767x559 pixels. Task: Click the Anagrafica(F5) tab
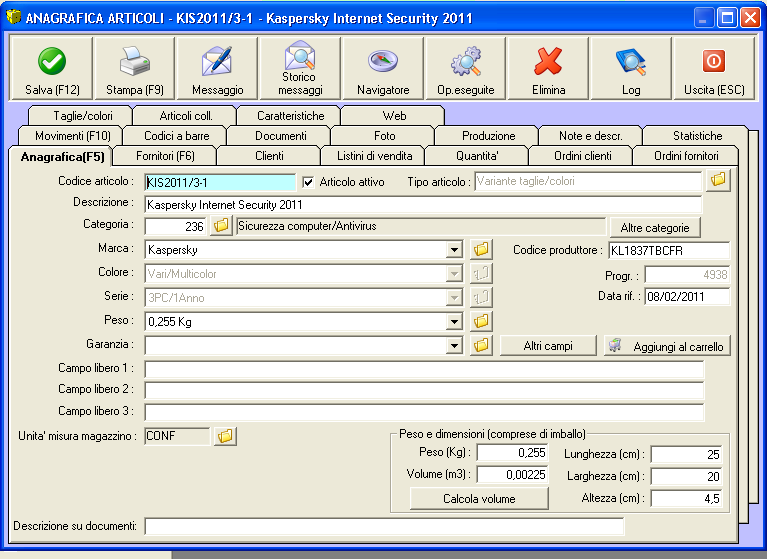point(62,157)
